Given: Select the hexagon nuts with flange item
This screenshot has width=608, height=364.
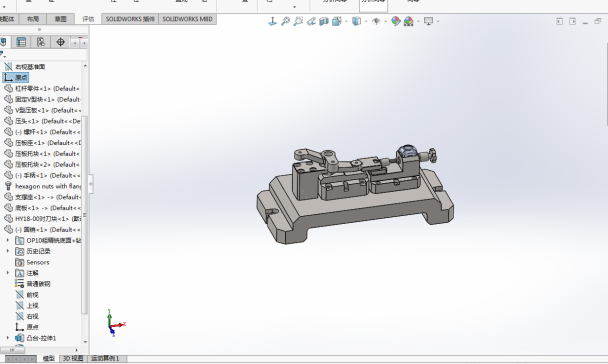Looking at the screenshot, I should click(42, 186).
